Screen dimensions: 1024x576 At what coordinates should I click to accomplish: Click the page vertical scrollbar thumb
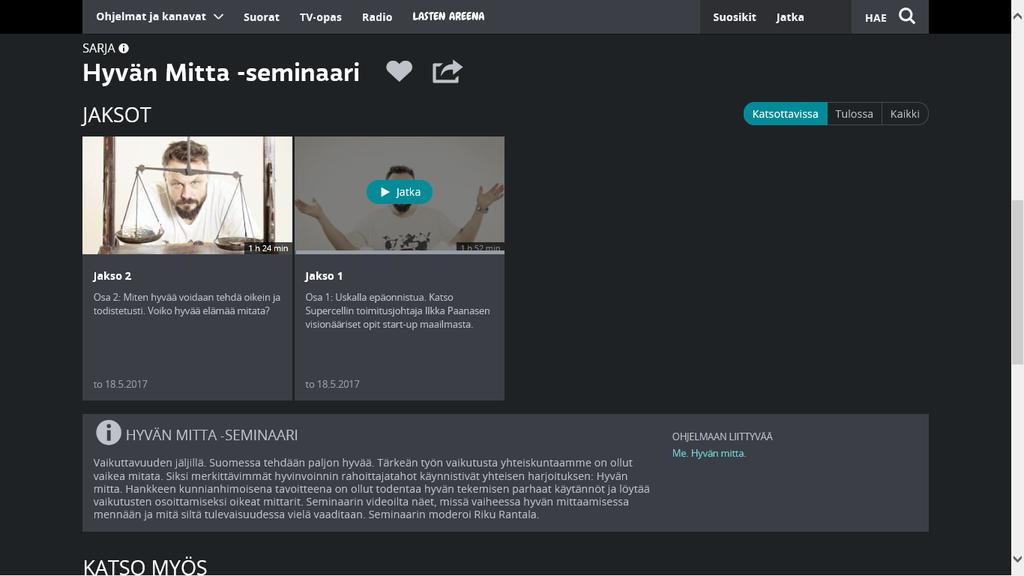(x=1017, y=282)
